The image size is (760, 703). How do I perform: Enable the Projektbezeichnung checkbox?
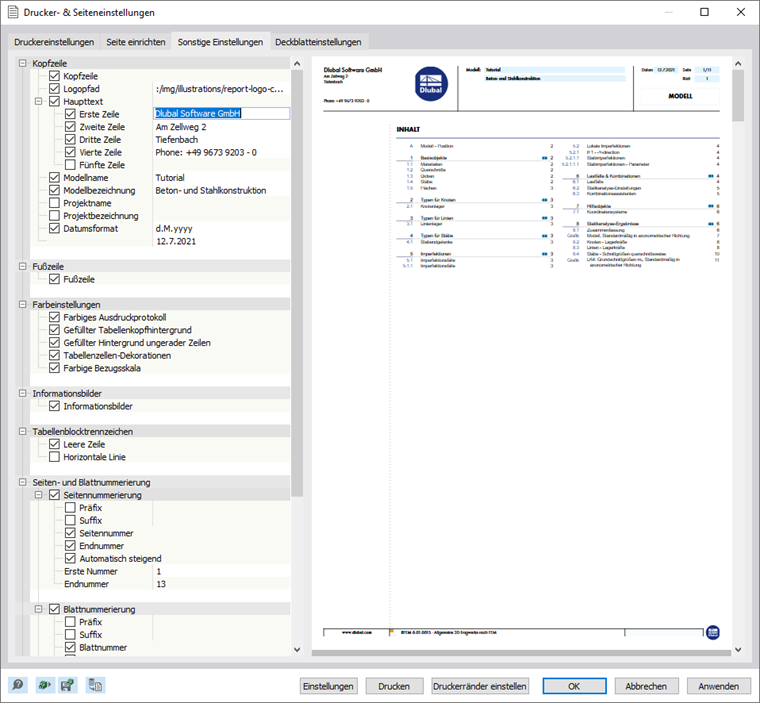(x=54, y=216)
